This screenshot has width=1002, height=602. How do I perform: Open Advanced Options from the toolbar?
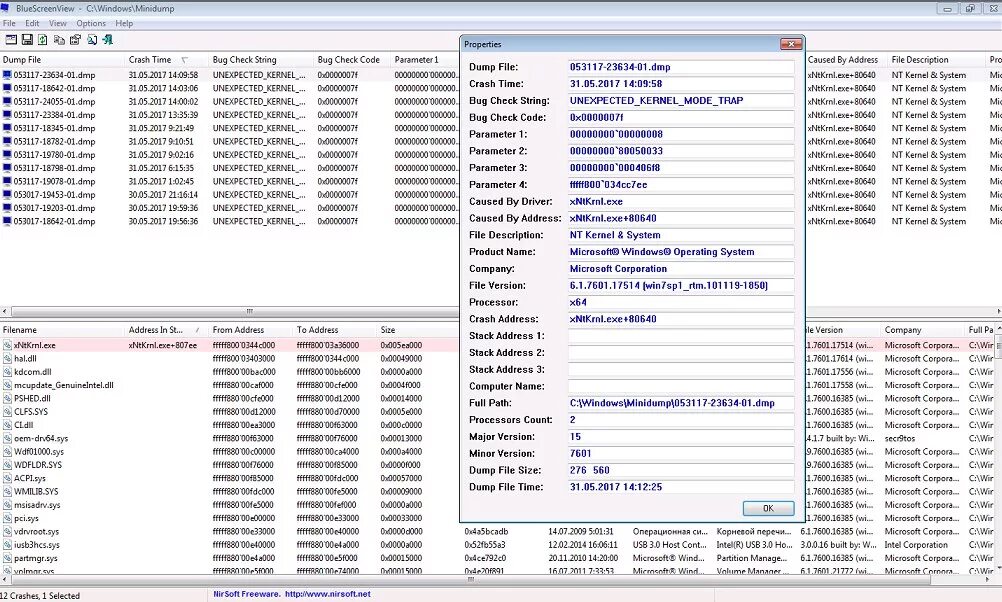(11, 40)
